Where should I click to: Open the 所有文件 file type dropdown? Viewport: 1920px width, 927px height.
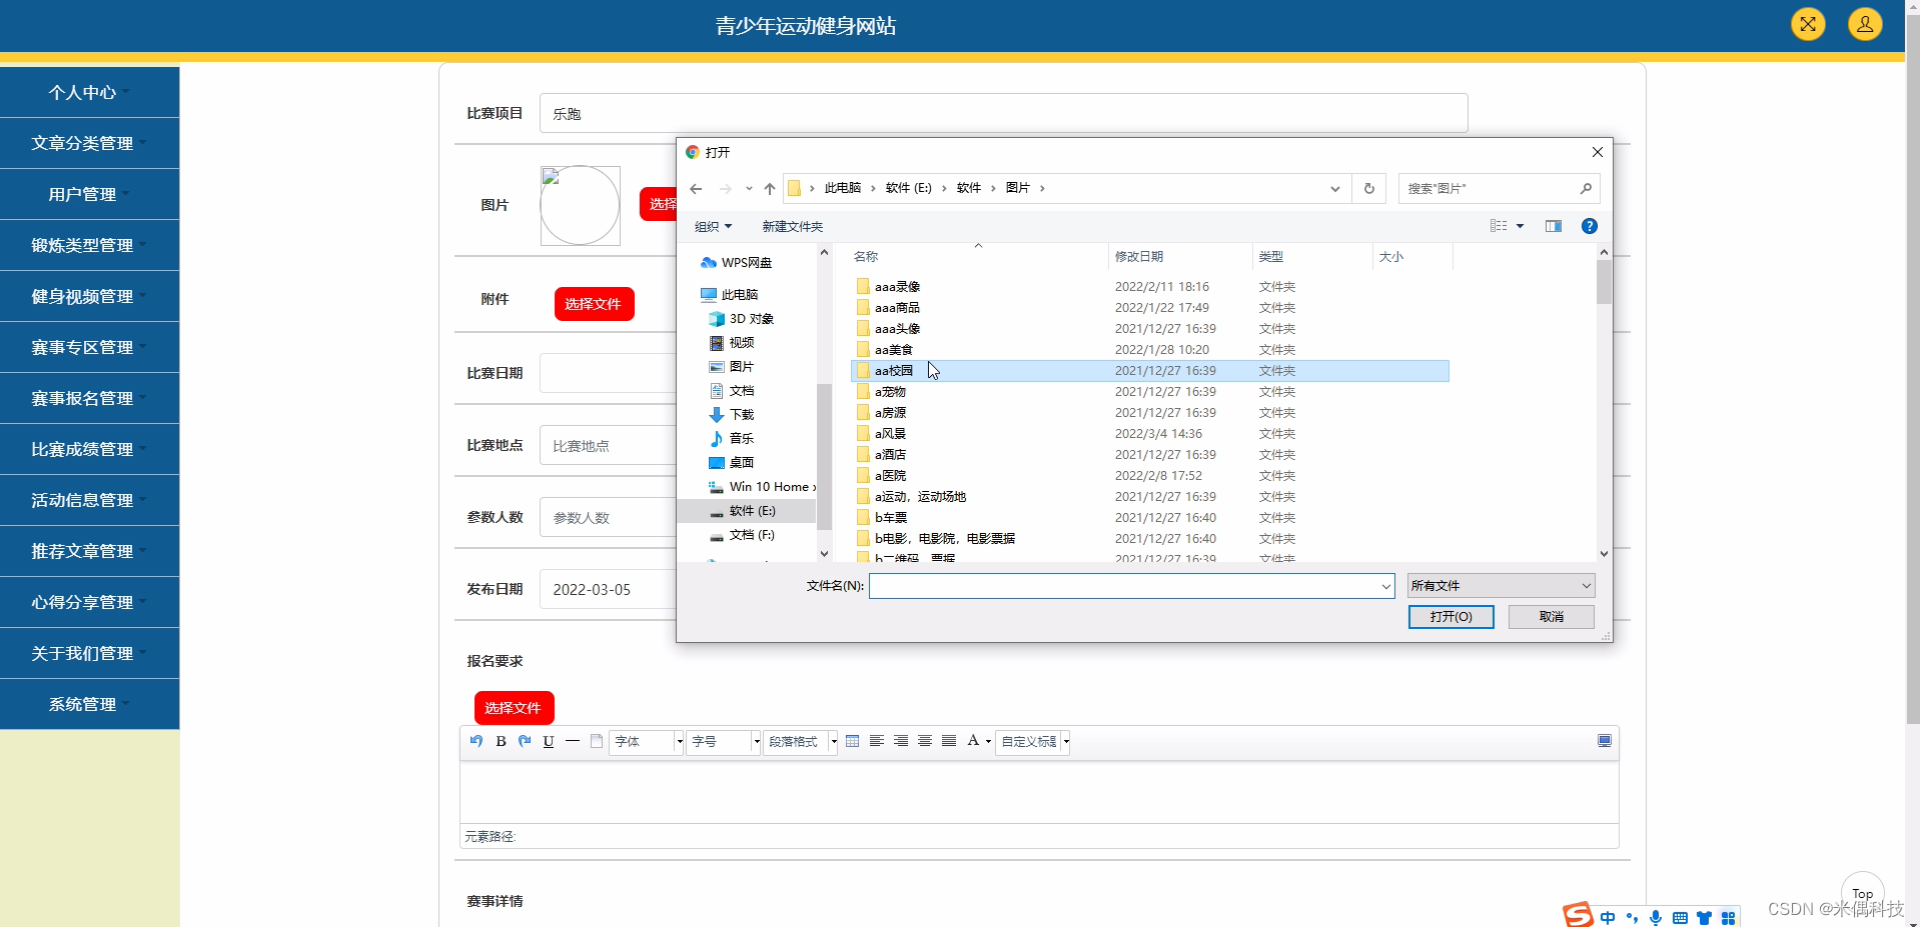(1500, 586)
